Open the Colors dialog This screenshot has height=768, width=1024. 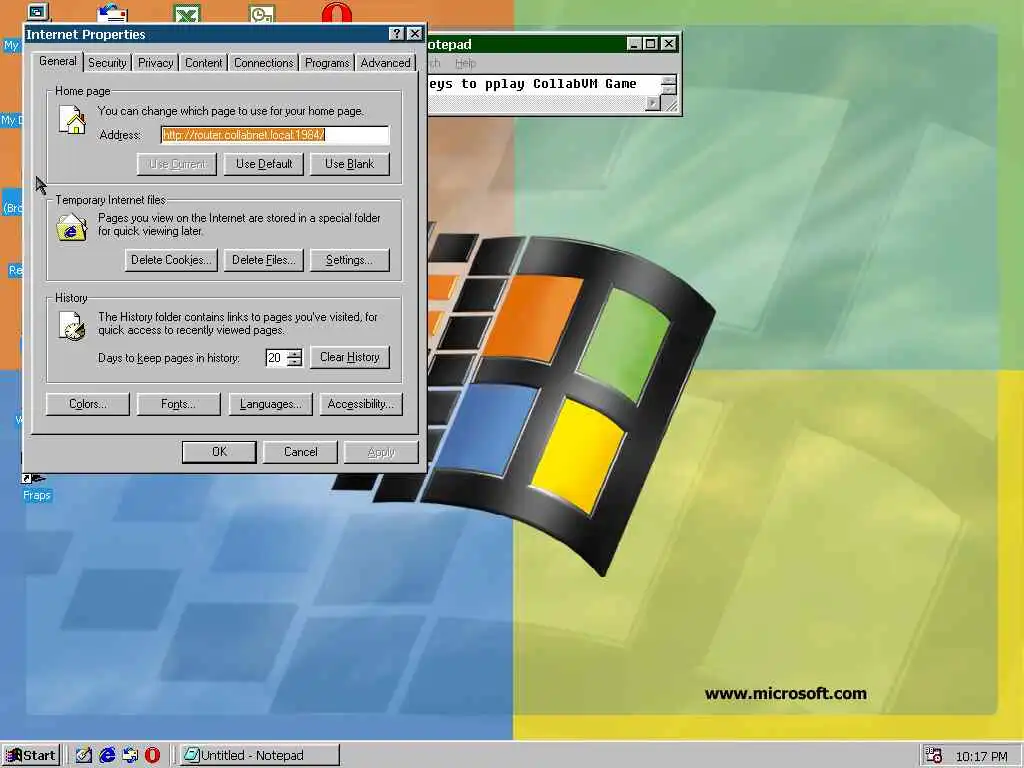pos(88,404)
